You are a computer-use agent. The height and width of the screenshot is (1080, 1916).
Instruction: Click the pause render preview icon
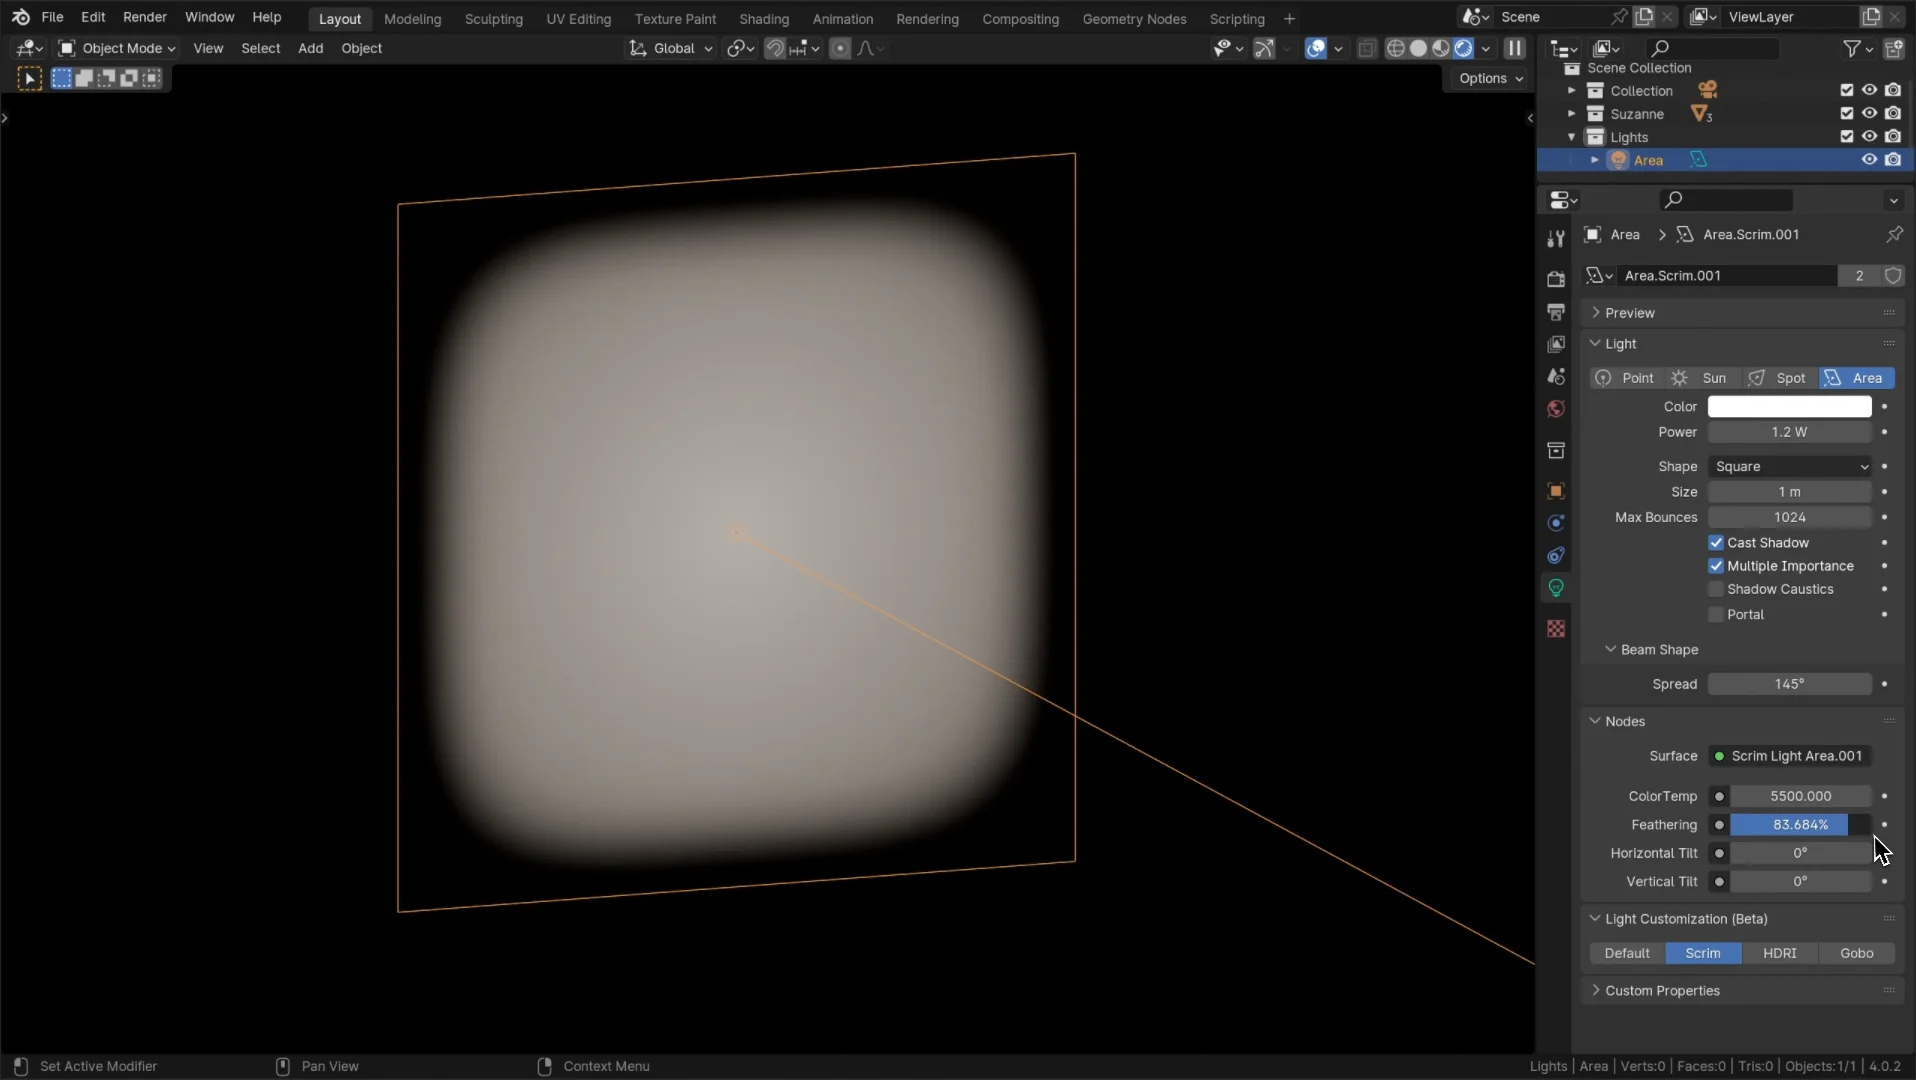point(1515,48)
